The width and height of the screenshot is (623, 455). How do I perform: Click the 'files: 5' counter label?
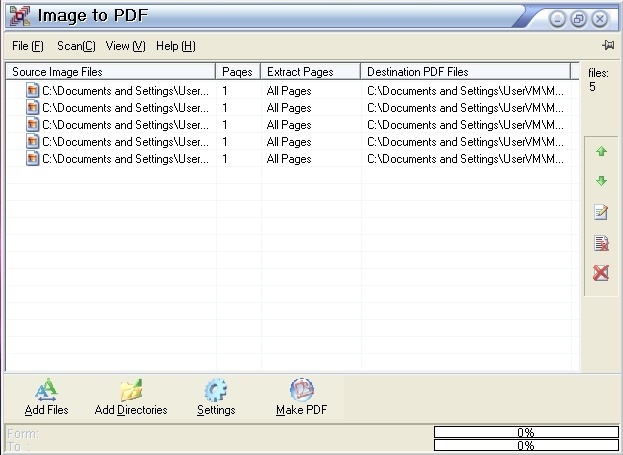pyautogui.click(x=598, y=80)
